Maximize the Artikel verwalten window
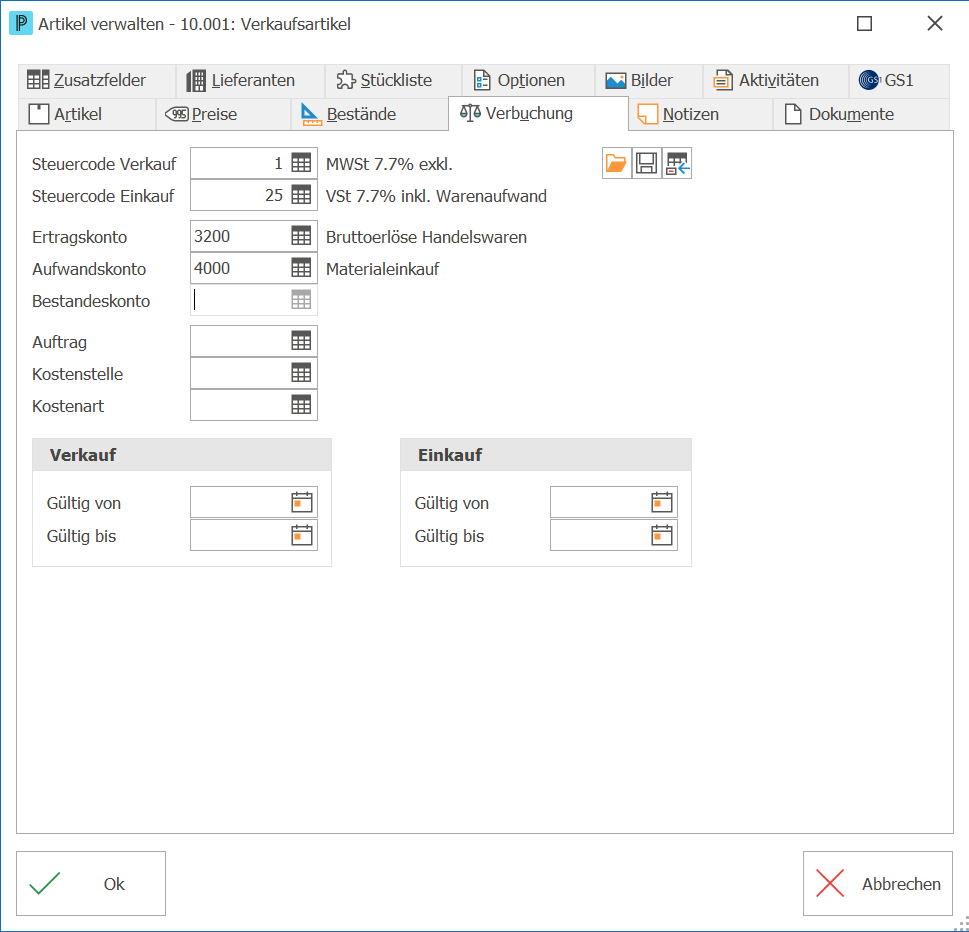This screenshot has height=932, width=969. point(865,23)
